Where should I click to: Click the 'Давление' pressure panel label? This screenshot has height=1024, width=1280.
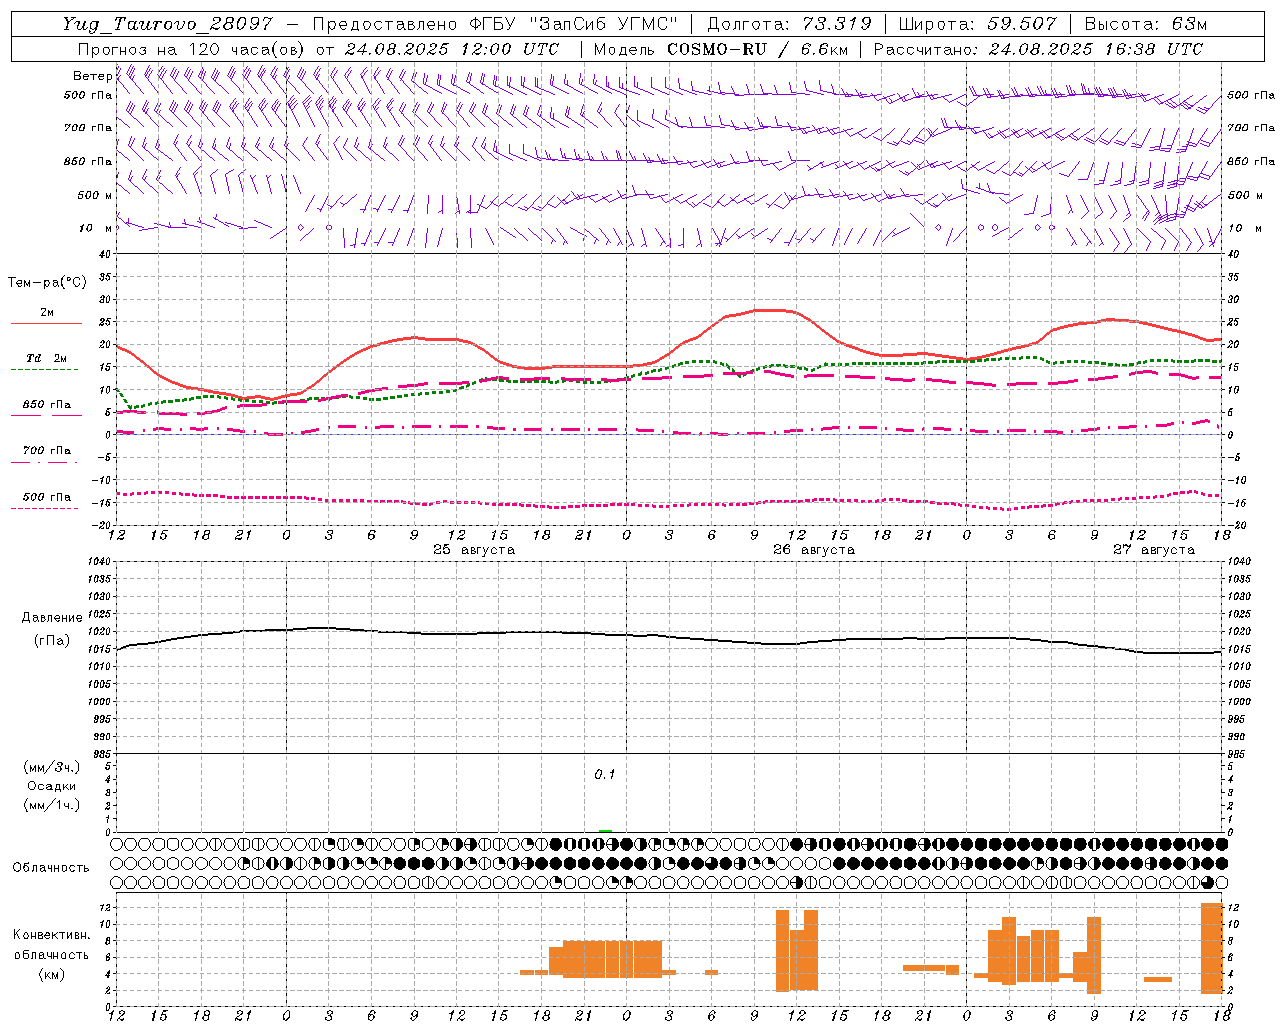pyautogui.click(x=52, y=618)
